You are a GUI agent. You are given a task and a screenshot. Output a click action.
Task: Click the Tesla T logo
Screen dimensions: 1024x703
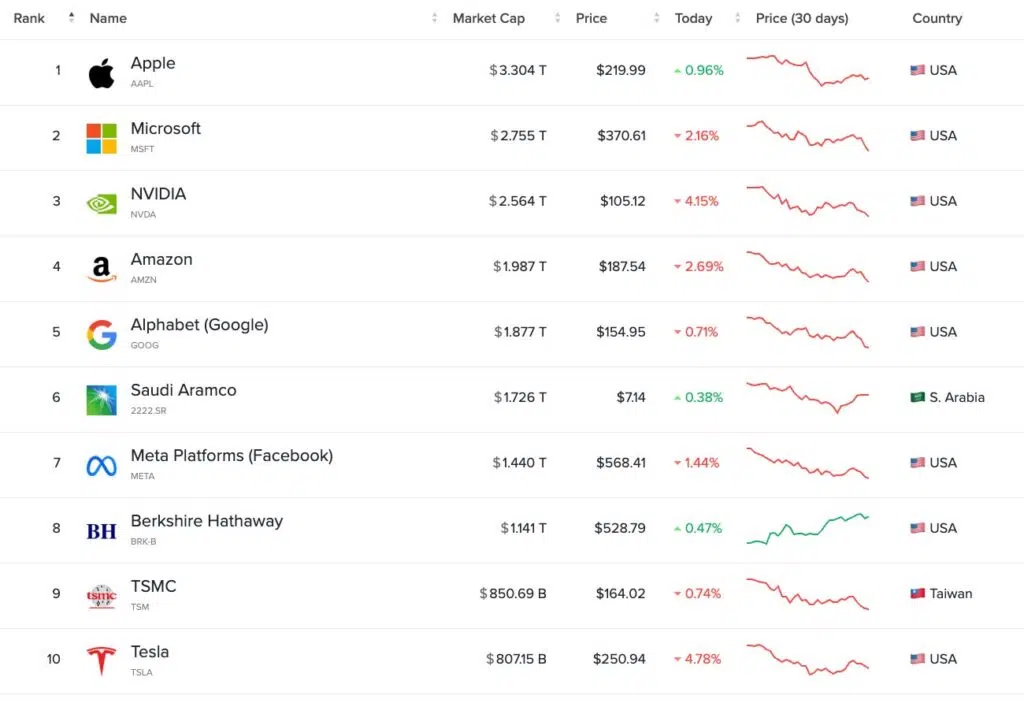coord(101,661)
